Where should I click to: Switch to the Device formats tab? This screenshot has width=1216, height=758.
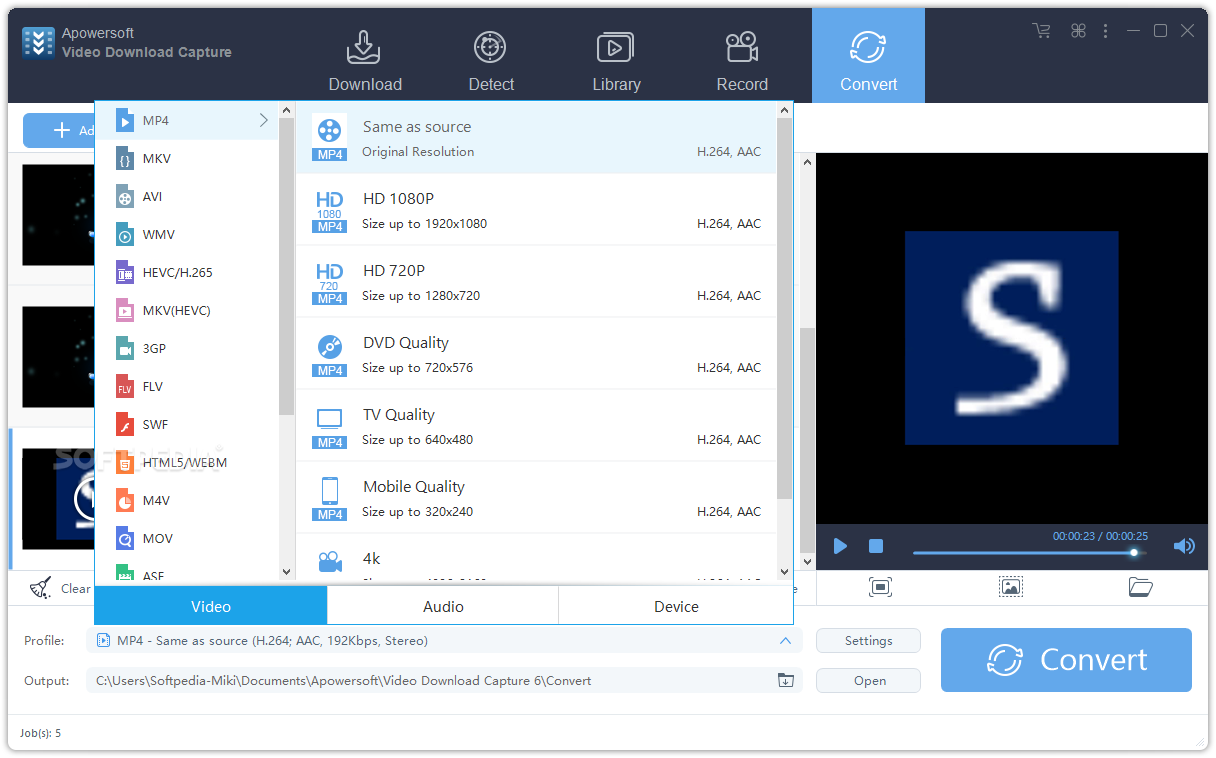pos(676,606)
